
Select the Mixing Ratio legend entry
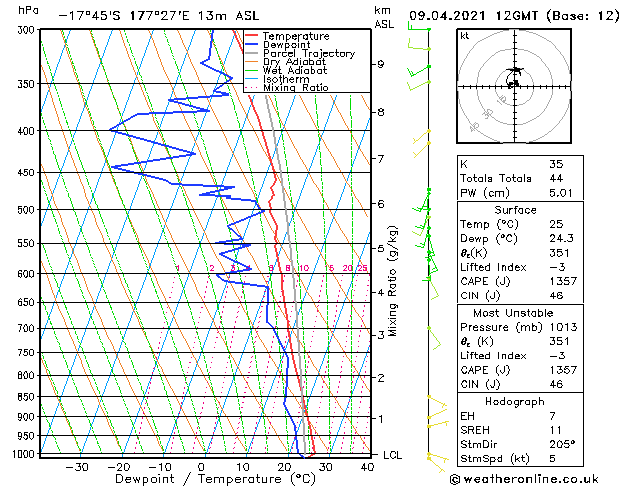294,88
